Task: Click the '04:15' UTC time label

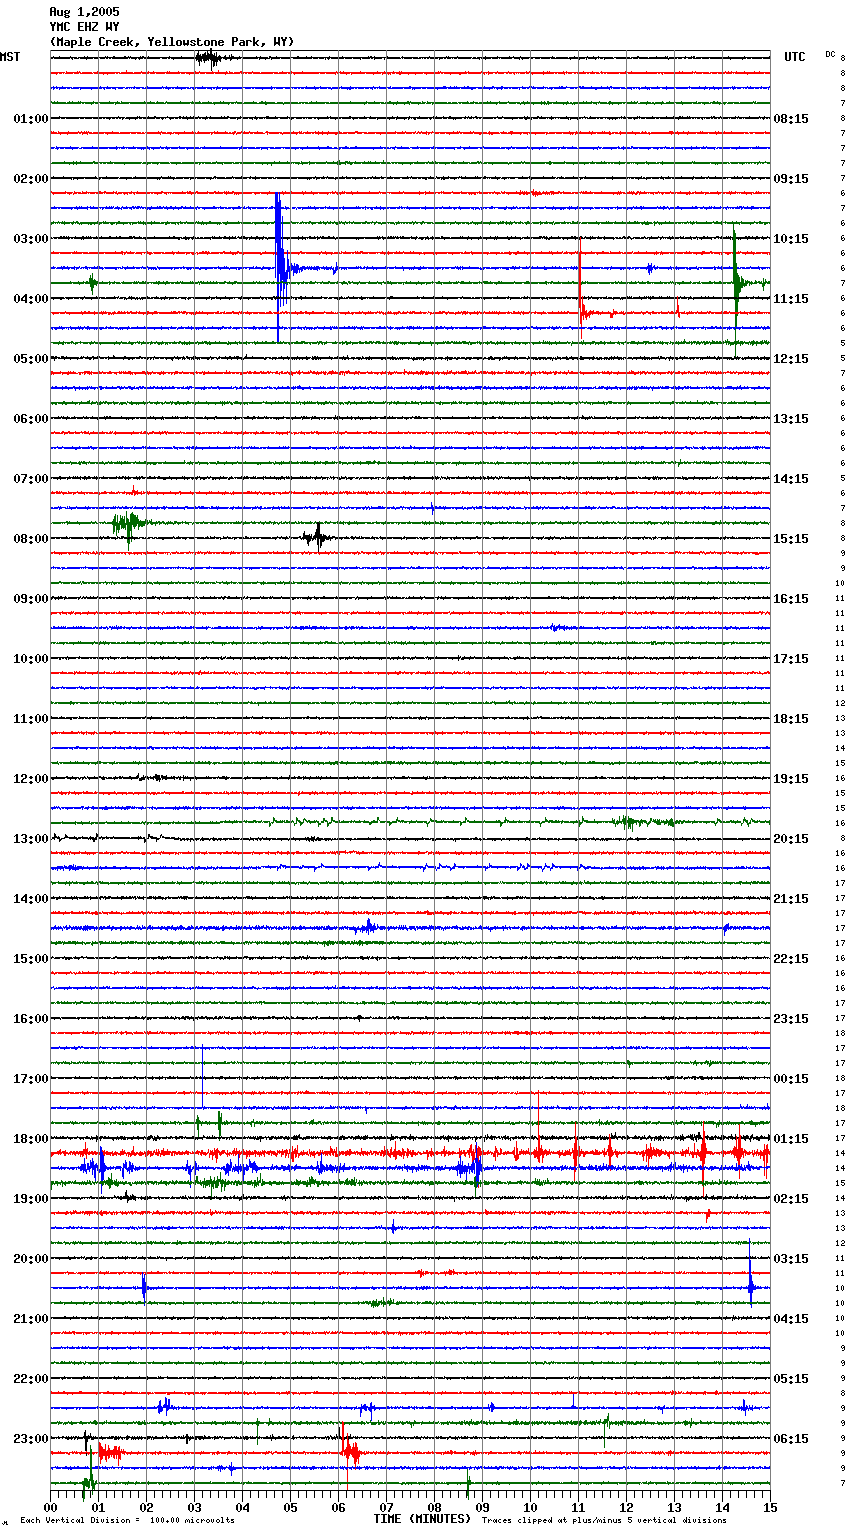Action: click(791, 1319)
